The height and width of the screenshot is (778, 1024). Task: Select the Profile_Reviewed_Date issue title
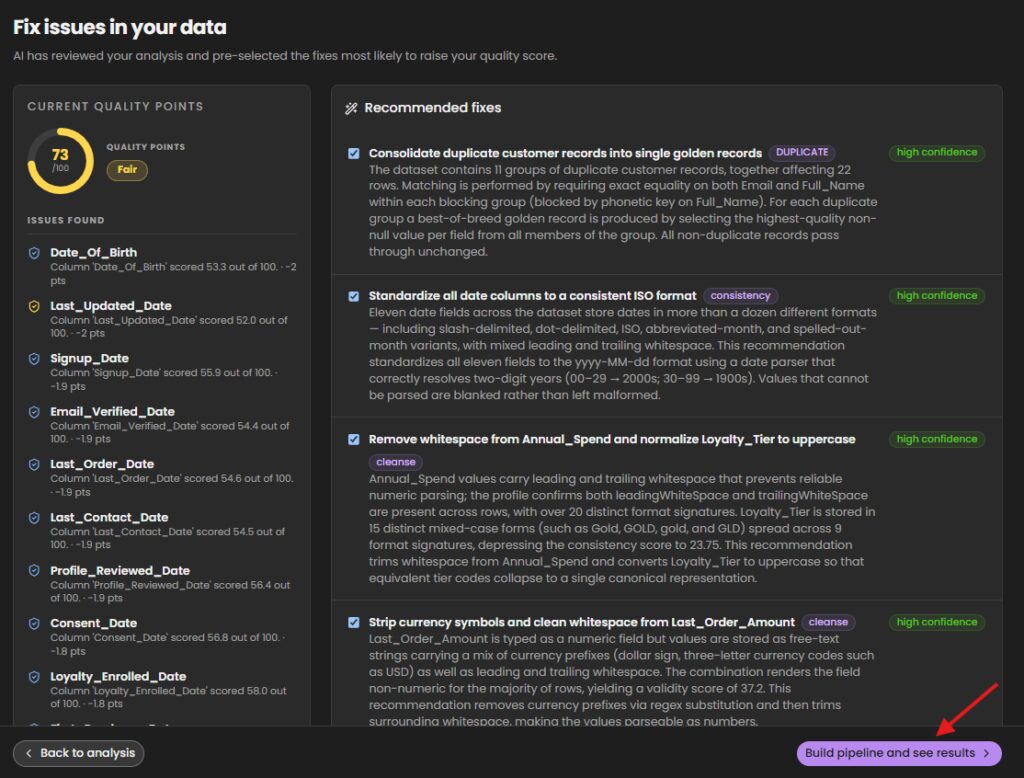pyautogui.click(x=120, y=570)
